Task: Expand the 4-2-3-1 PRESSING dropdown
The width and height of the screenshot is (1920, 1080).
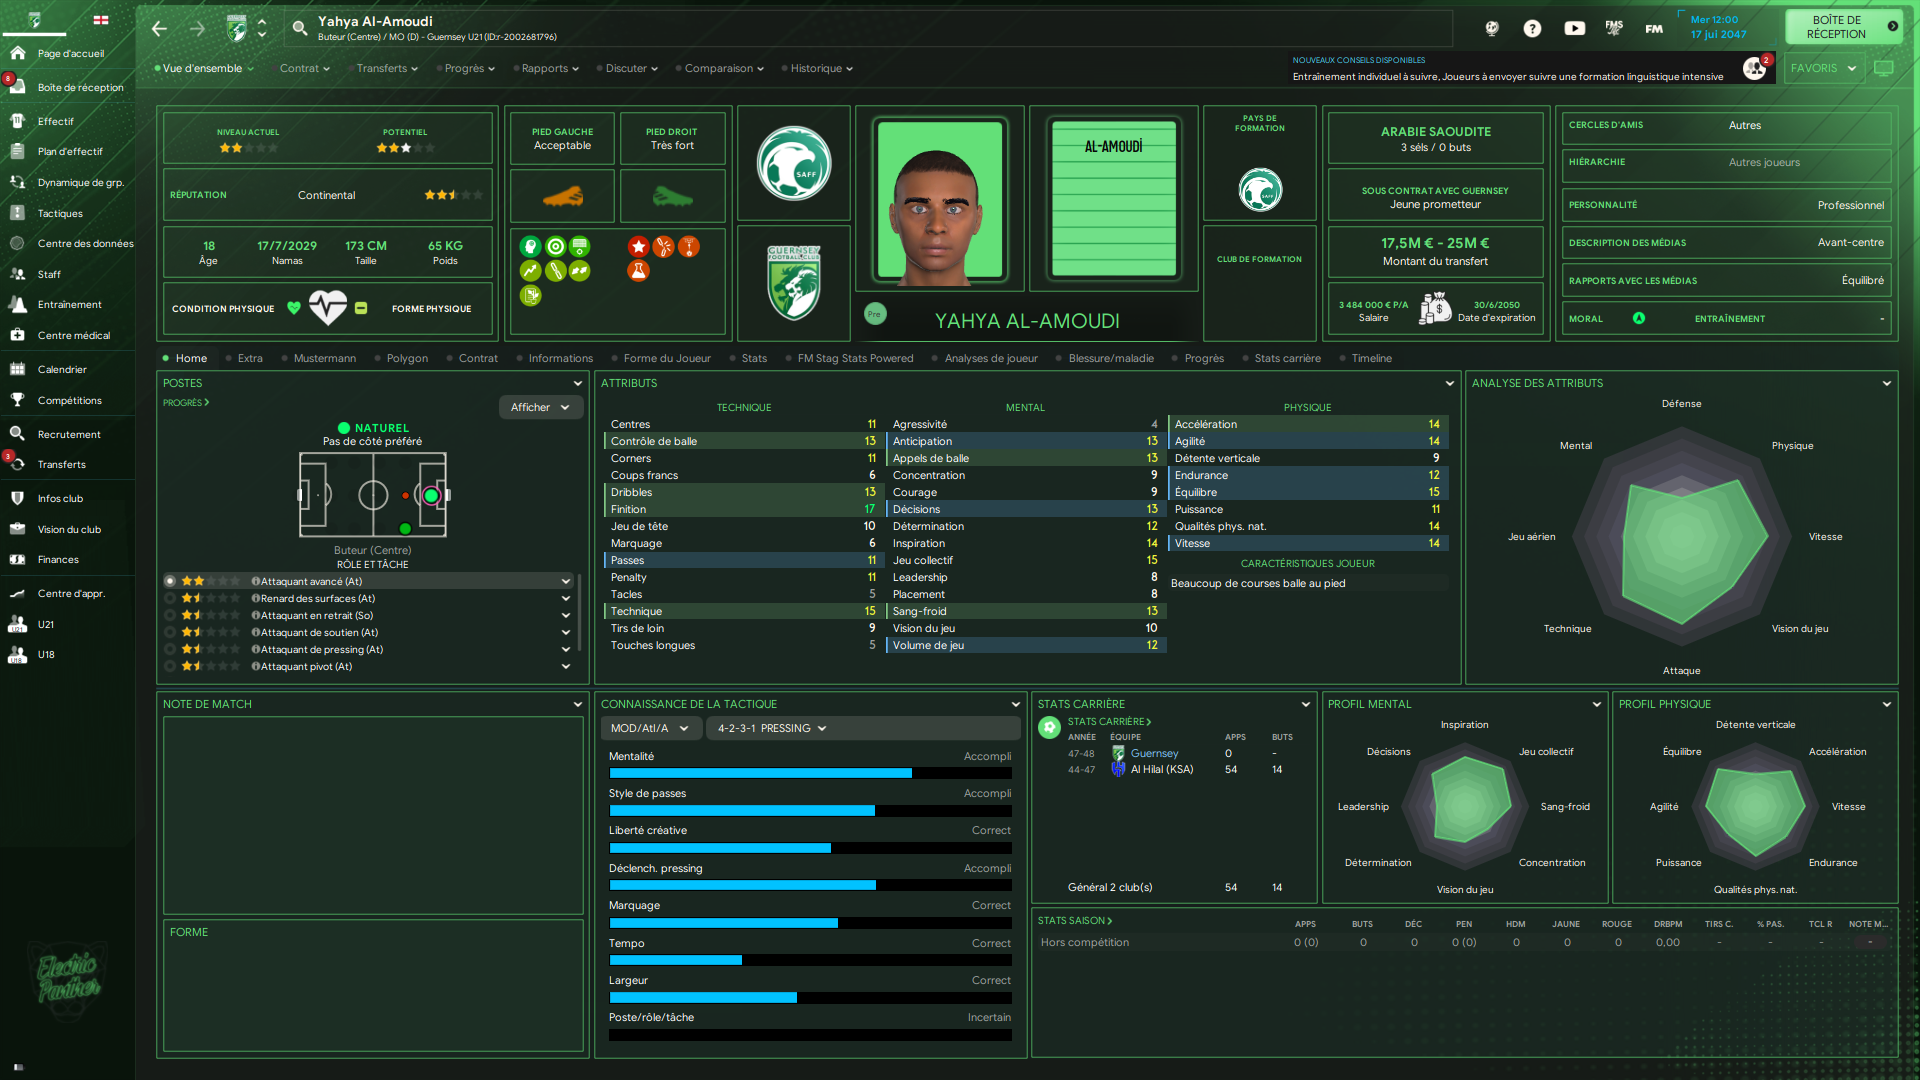Action: click(x=771, y=728)
